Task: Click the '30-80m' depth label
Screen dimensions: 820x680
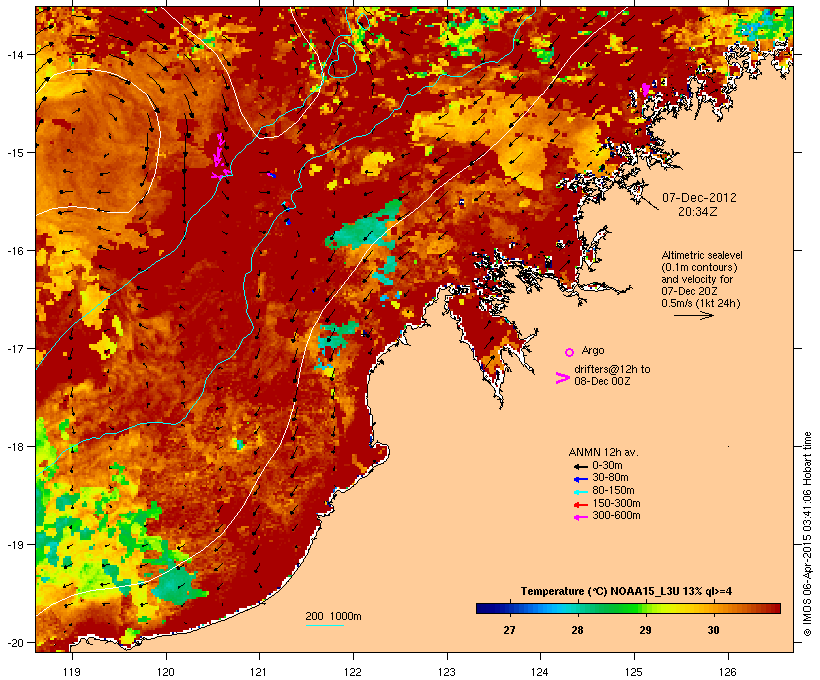Action: (x=610, y=478)
